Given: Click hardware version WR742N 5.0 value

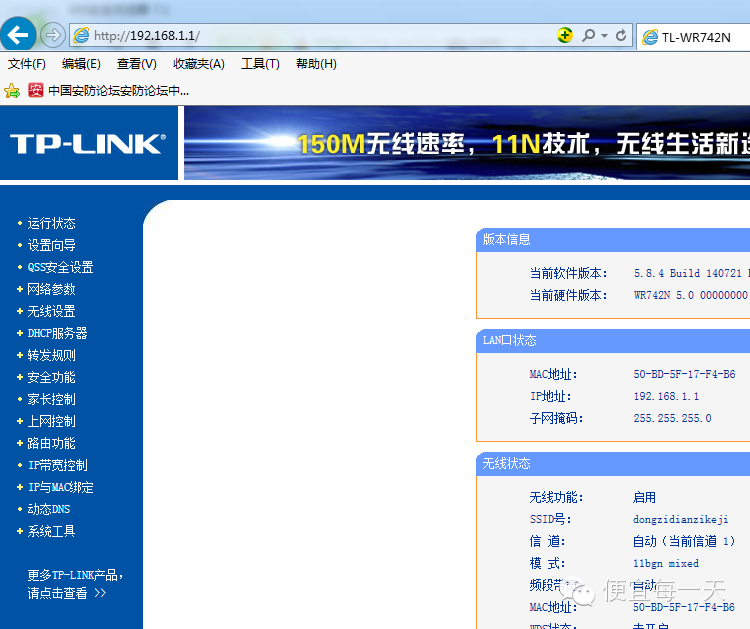Looking at the screenshot, I should point(691,295).
